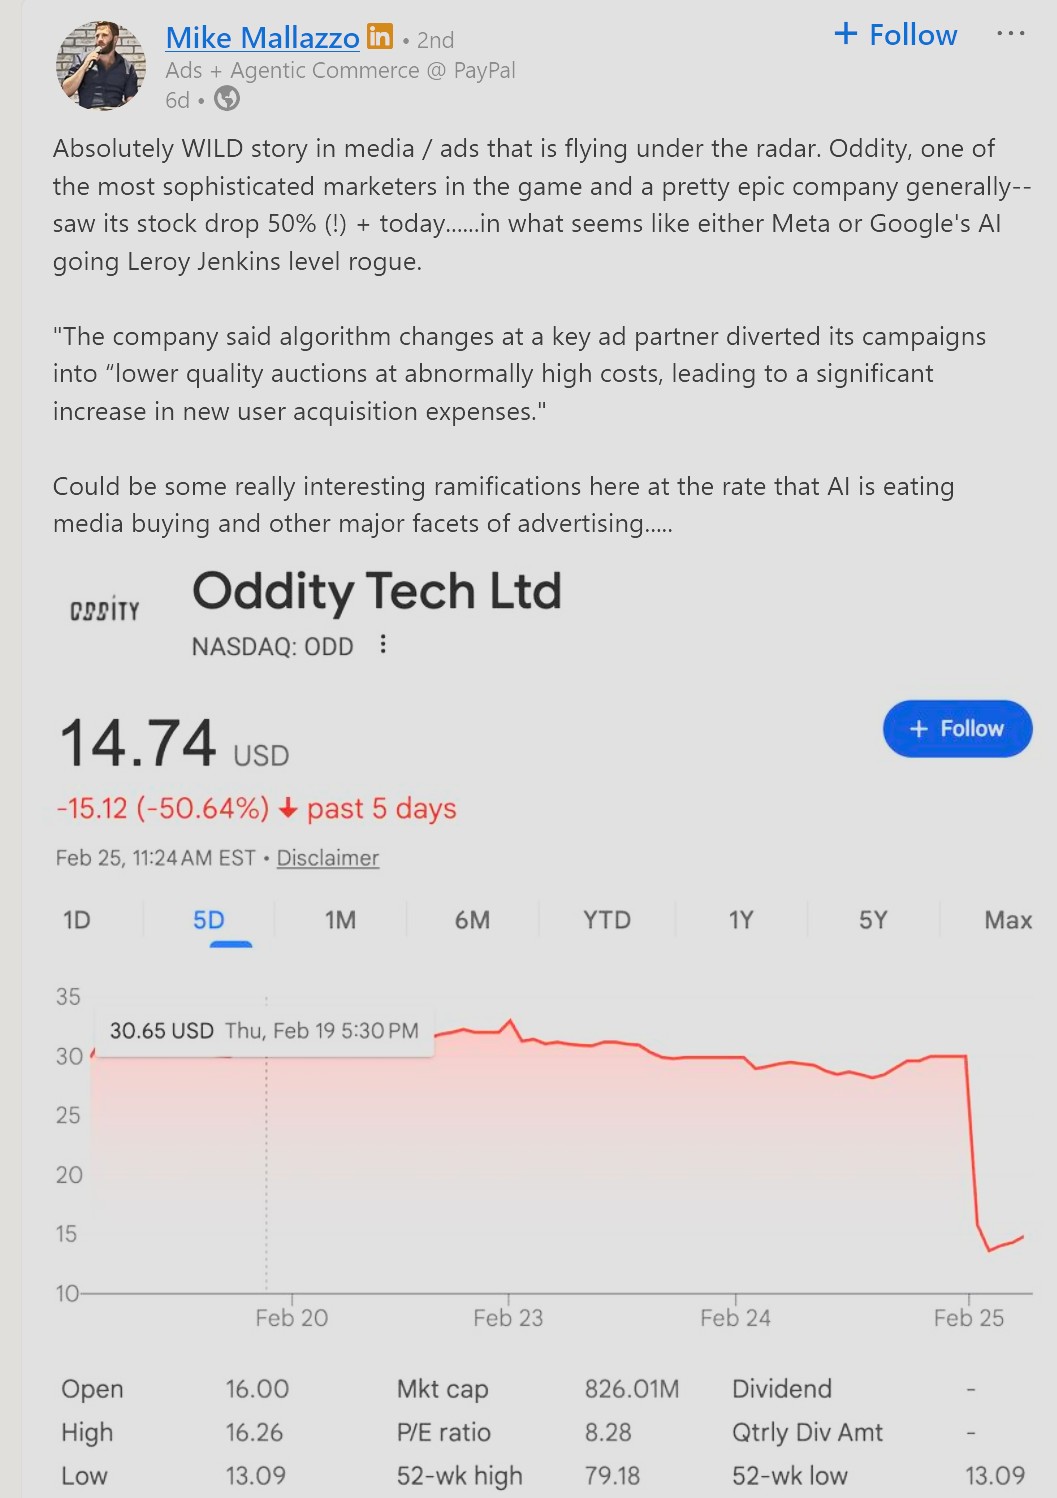Select the YTD chart range
The height and width of the screenshot is (1498, 1057).
tap(607, 920)
